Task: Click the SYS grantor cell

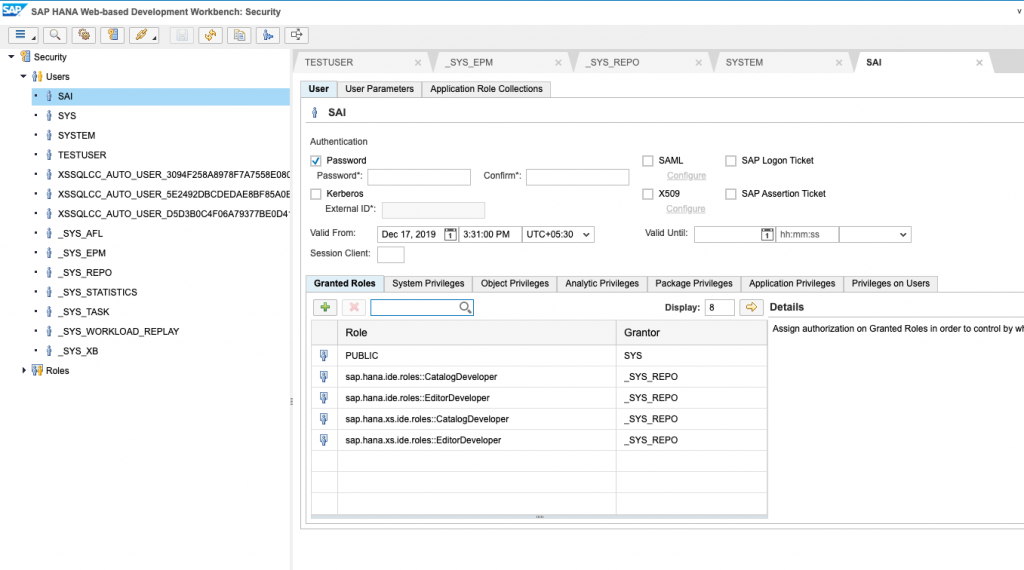Action: click(692, 356)
